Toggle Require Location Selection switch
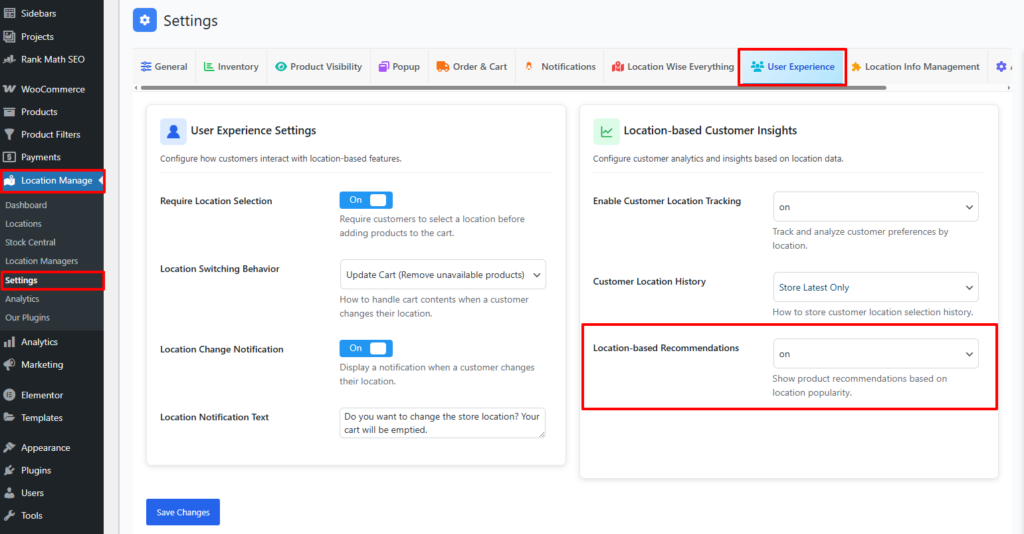The width and height of the screenshot is (1024, 534). pos(366,200)
